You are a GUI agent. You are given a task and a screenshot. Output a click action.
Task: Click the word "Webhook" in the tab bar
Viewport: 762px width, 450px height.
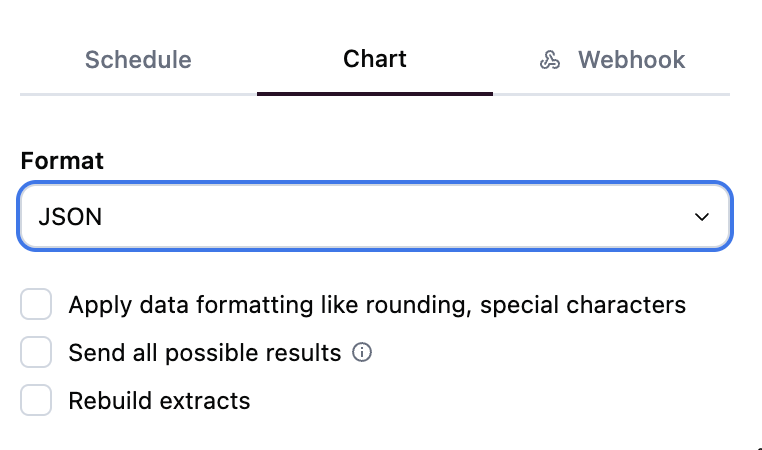[631, 59]
